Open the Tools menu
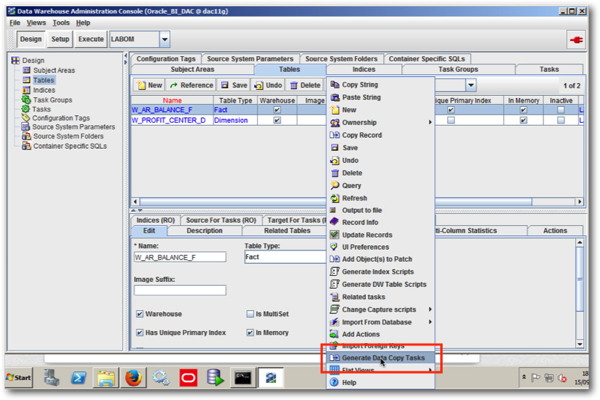The width and height of the screenshot is (600, 400). click(61, 23)
